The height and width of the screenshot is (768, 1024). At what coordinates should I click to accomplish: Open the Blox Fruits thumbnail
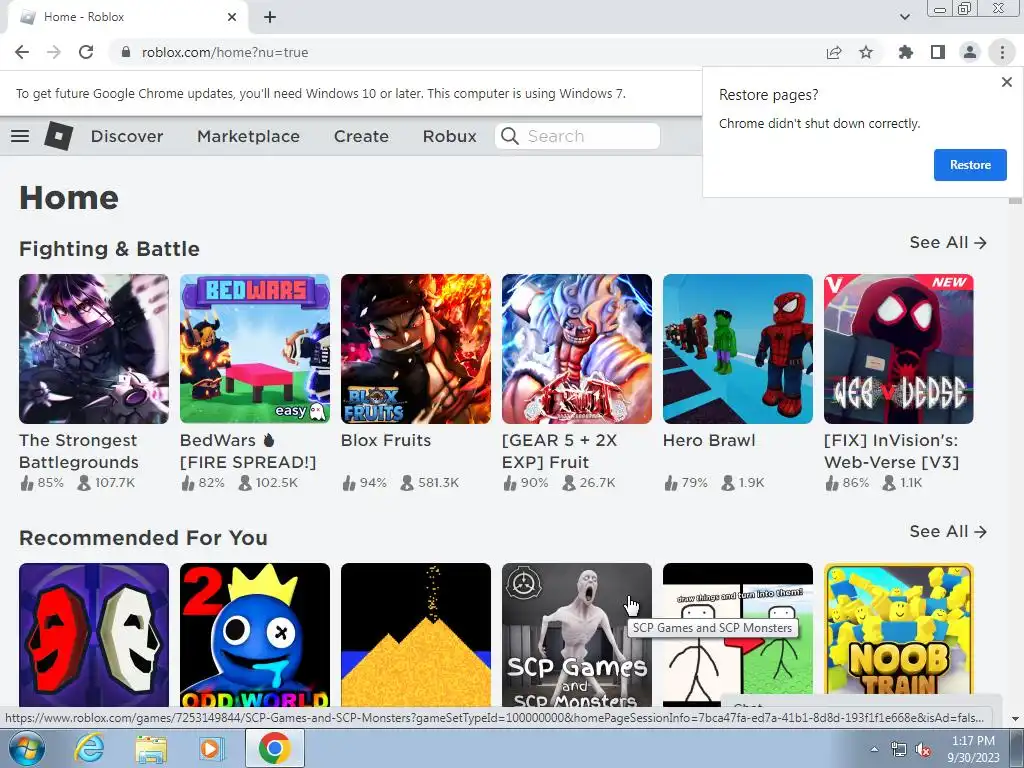[415, 349]
